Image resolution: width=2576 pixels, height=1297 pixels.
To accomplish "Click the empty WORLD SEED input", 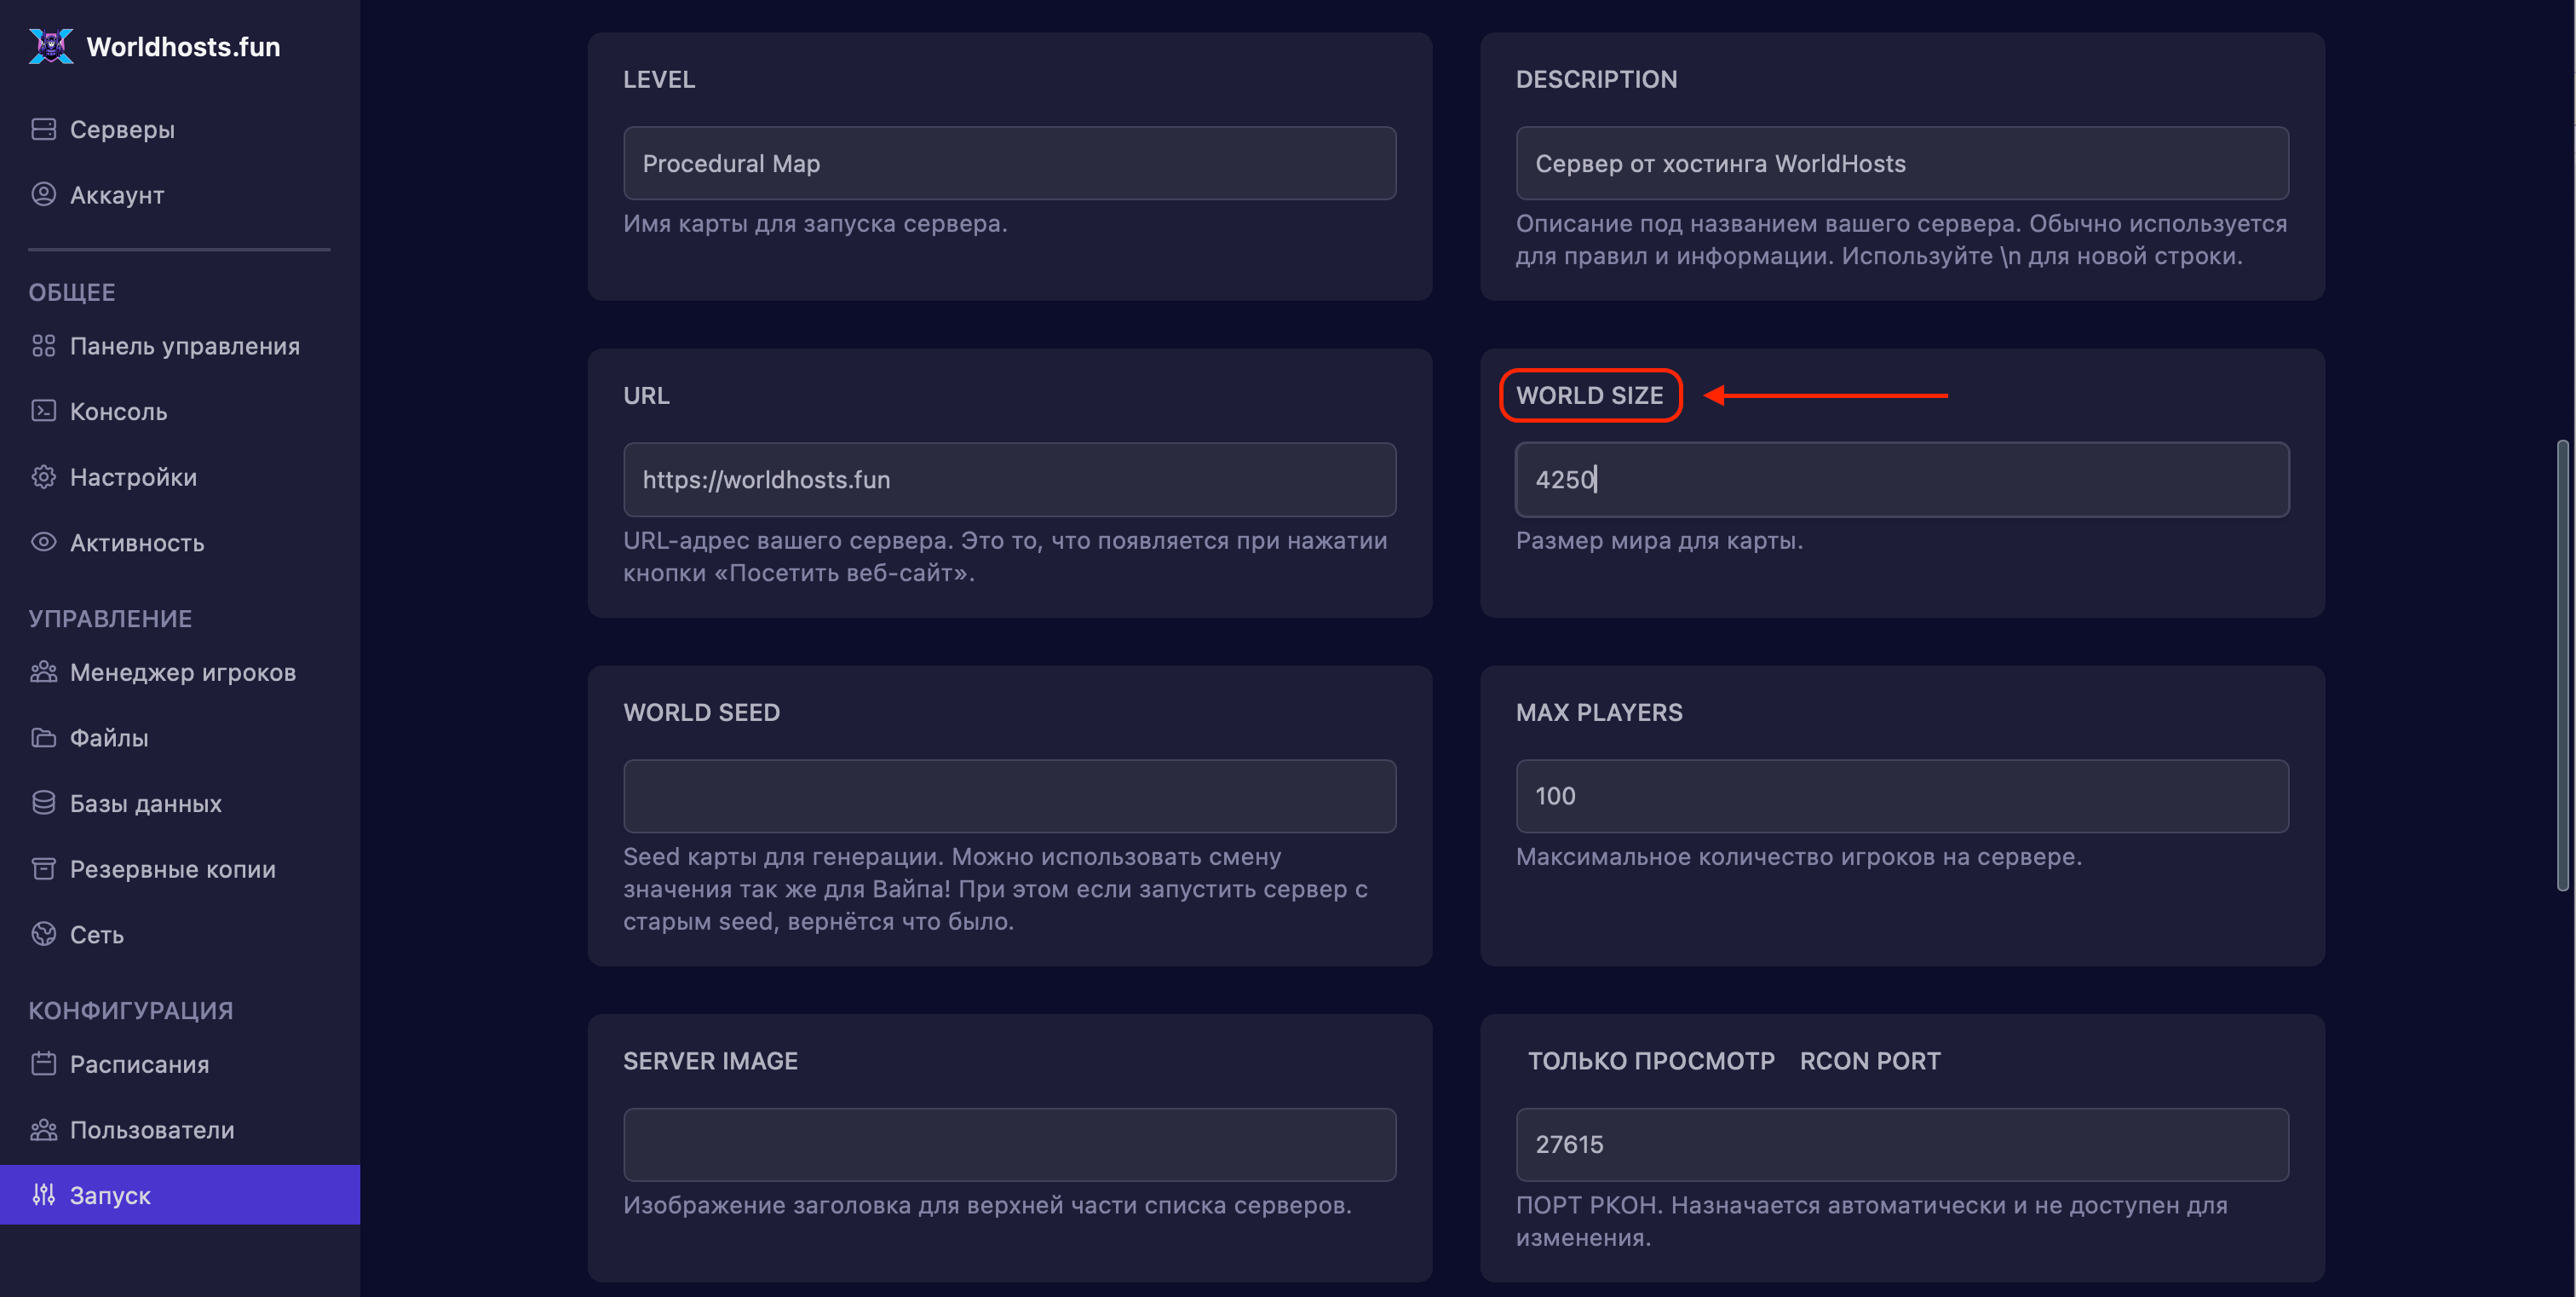I will tap(1009, 796).
